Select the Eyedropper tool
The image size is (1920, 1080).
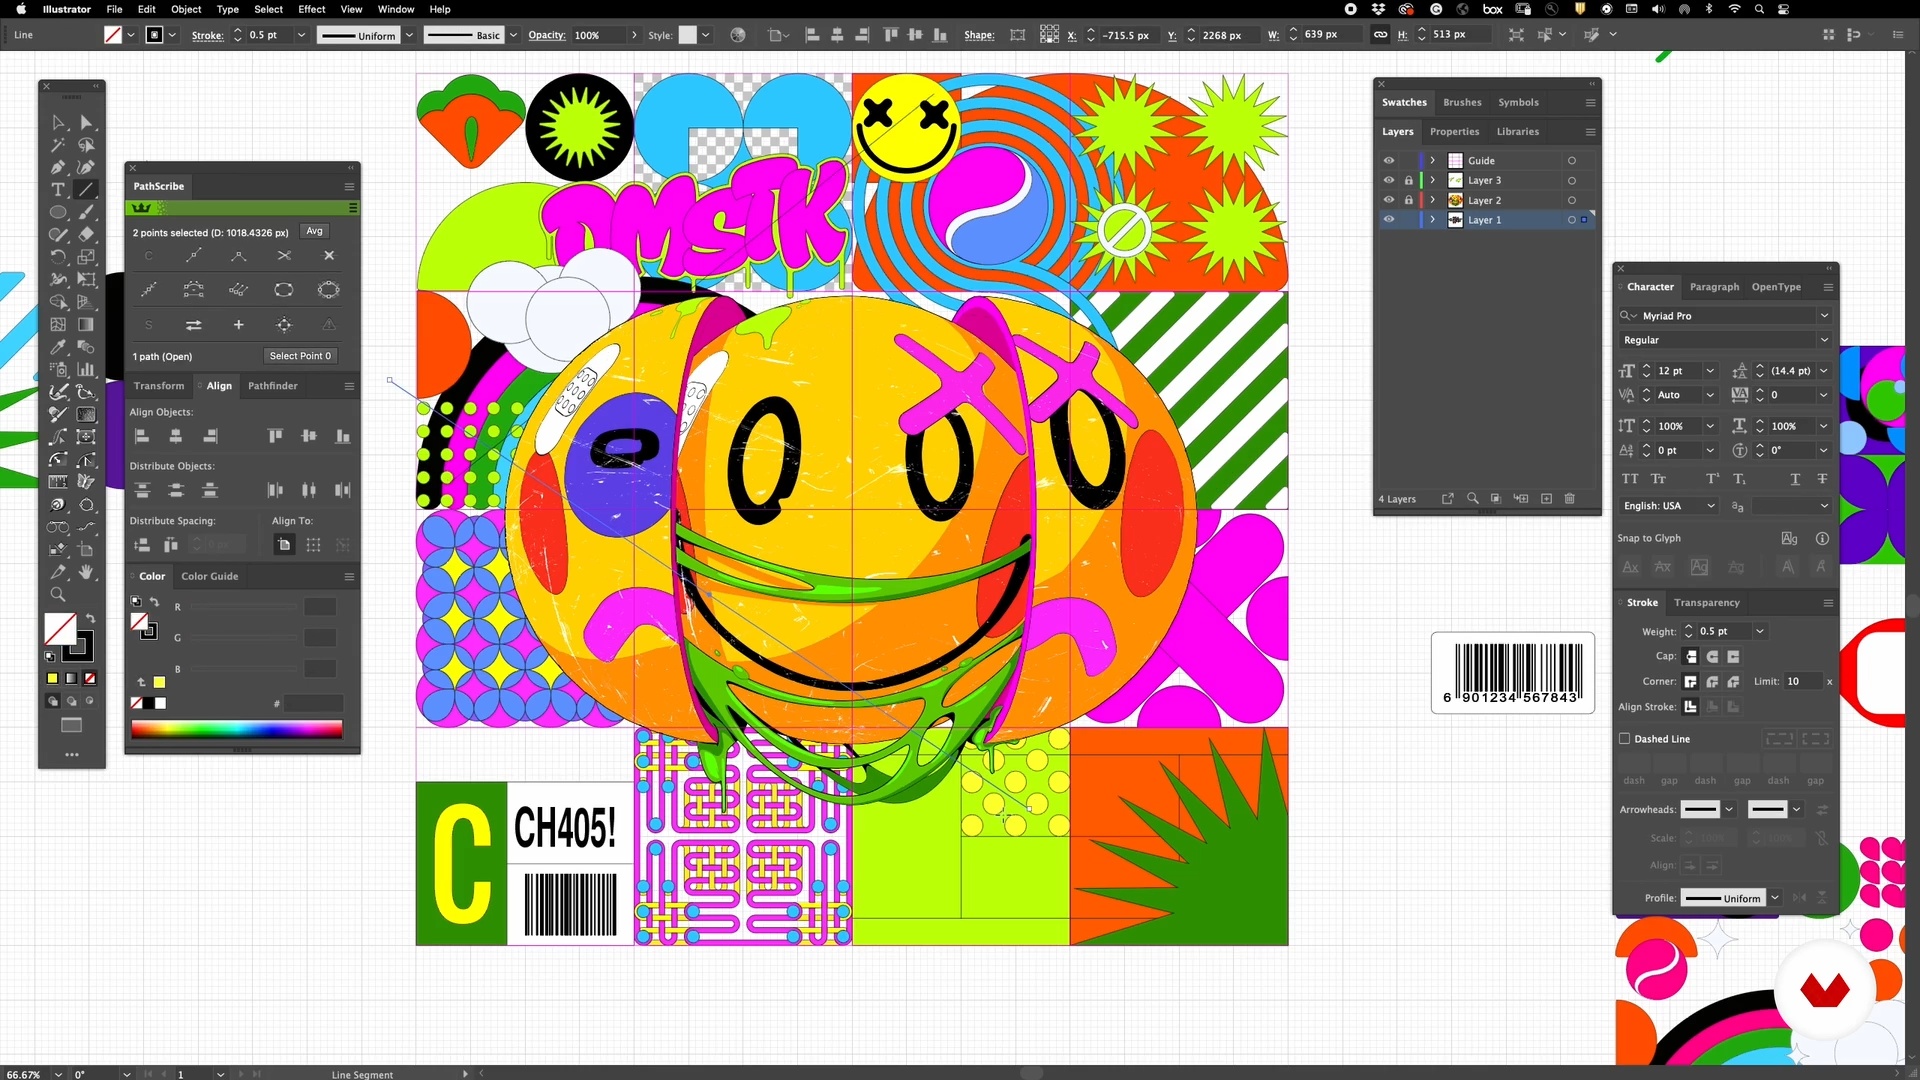point(58,347)
